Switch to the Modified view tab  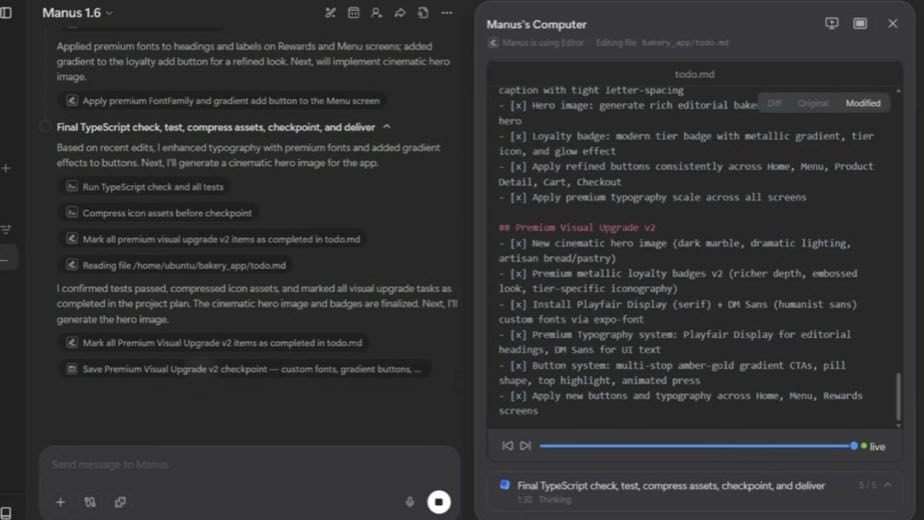point(863,103)
